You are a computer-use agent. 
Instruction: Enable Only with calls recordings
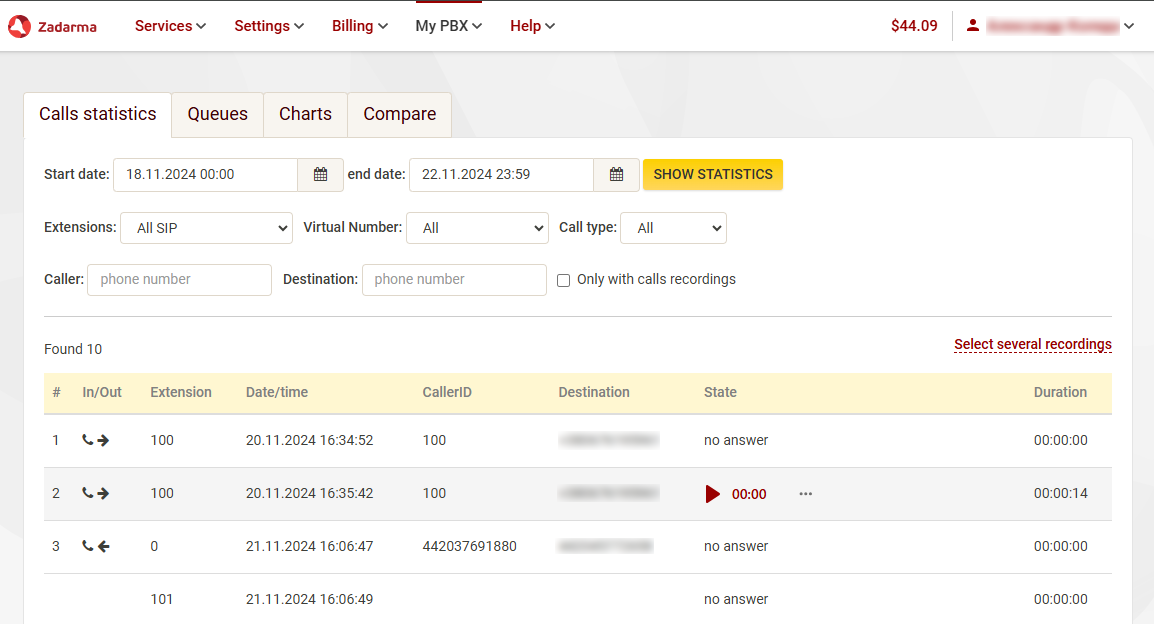[563, 280]
